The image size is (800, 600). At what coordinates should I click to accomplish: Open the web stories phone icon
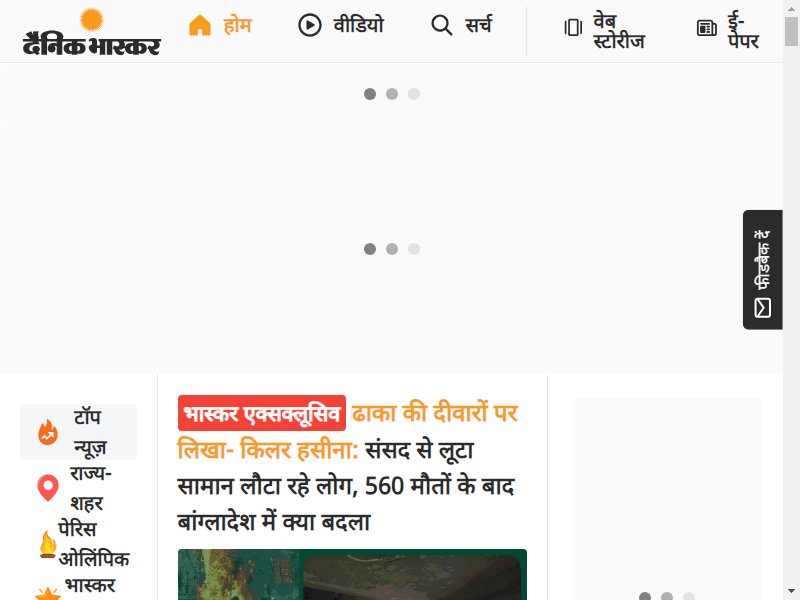pos(573,27)
